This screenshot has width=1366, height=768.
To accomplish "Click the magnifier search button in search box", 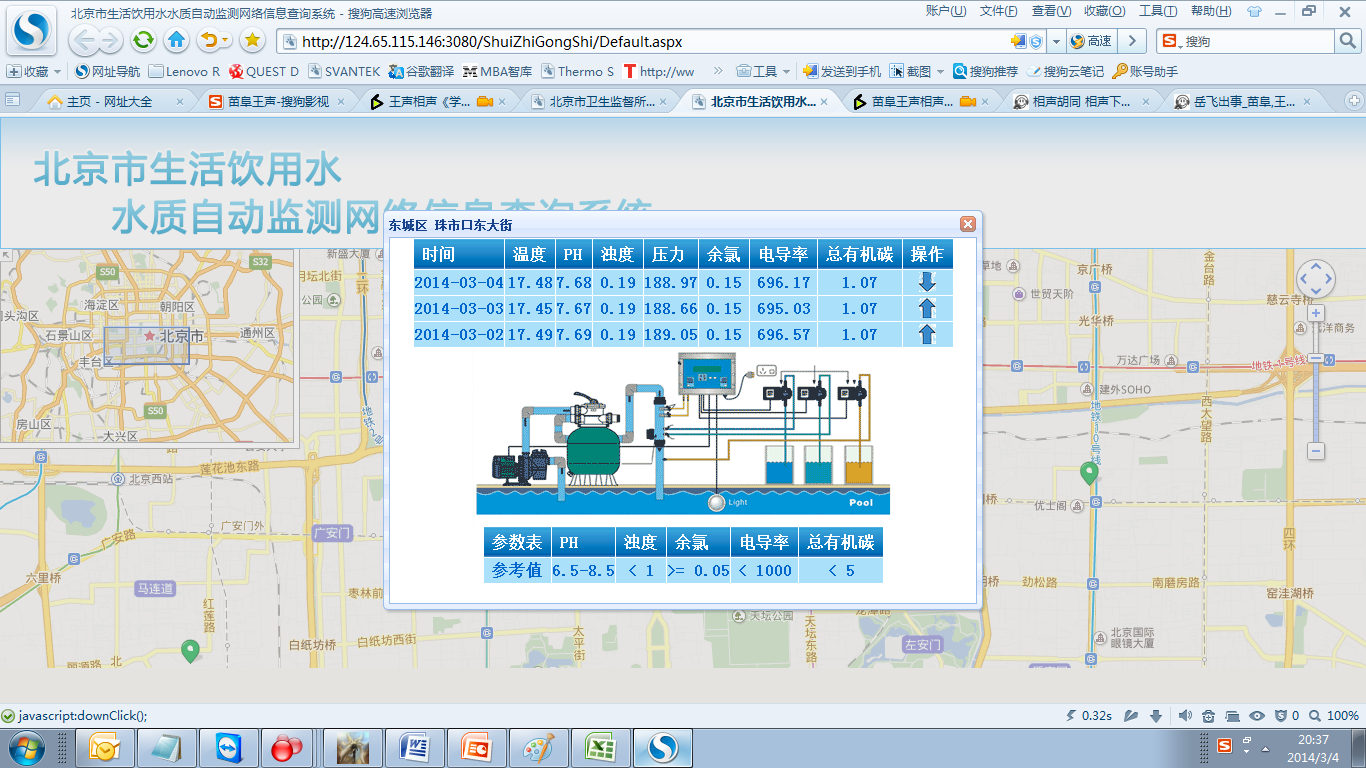I will pyautogui.click(x=1348, y=41).
